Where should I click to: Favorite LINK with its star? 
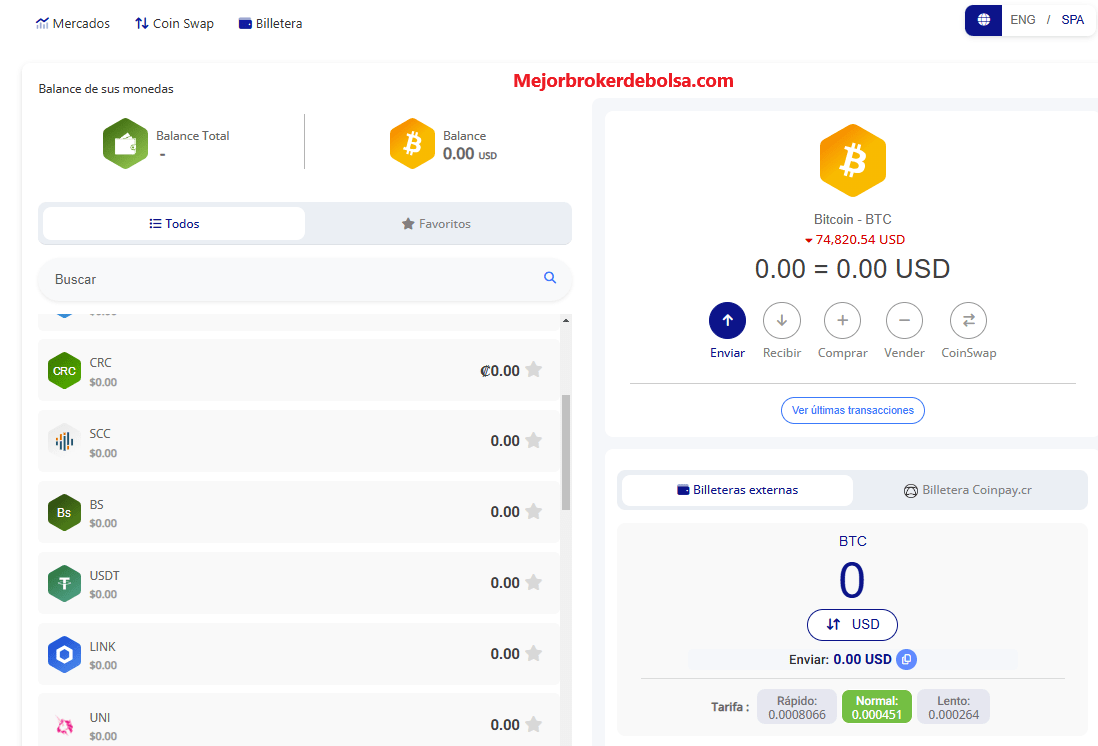(x=534, y=654)
